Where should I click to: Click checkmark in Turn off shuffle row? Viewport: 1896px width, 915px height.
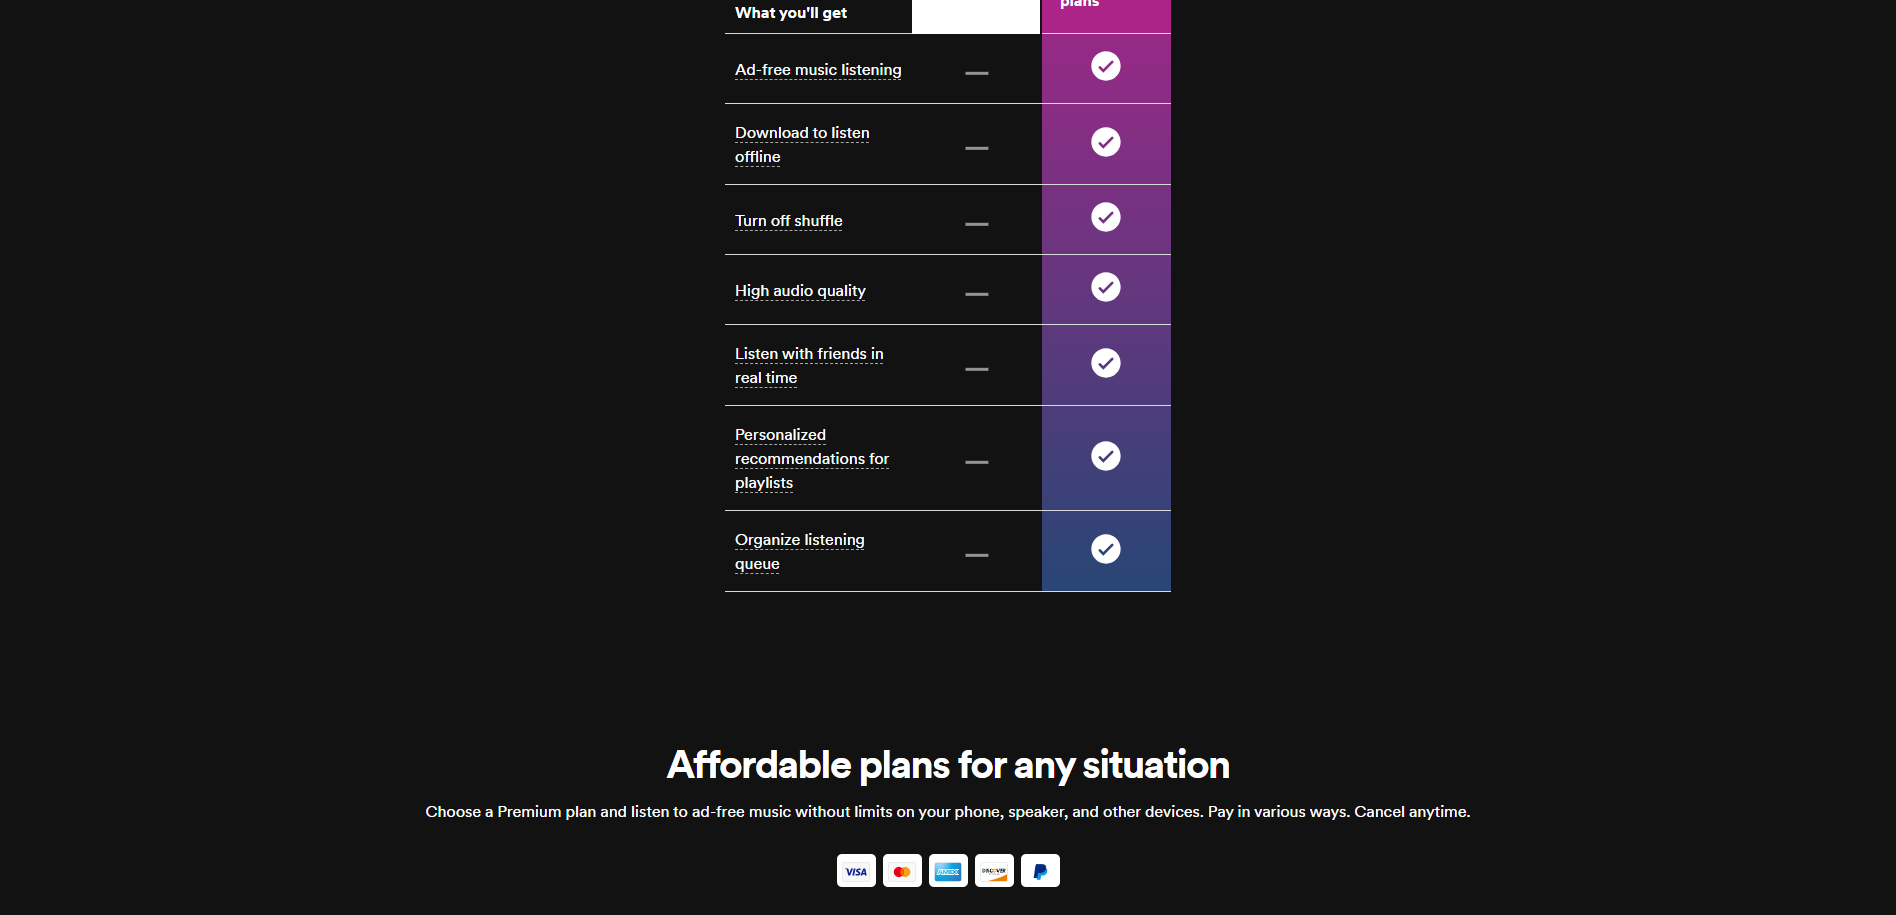[1106, 217]
